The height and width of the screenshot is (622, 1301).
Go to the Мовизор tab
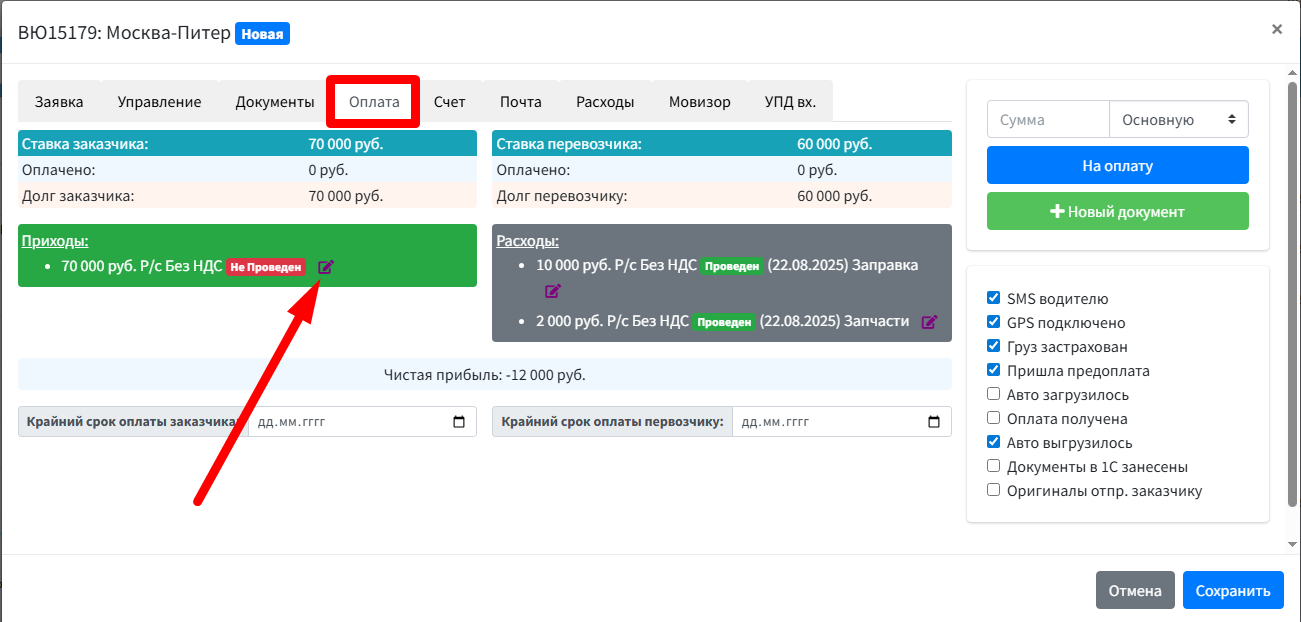pyautogui.click(x=700, y=102)
